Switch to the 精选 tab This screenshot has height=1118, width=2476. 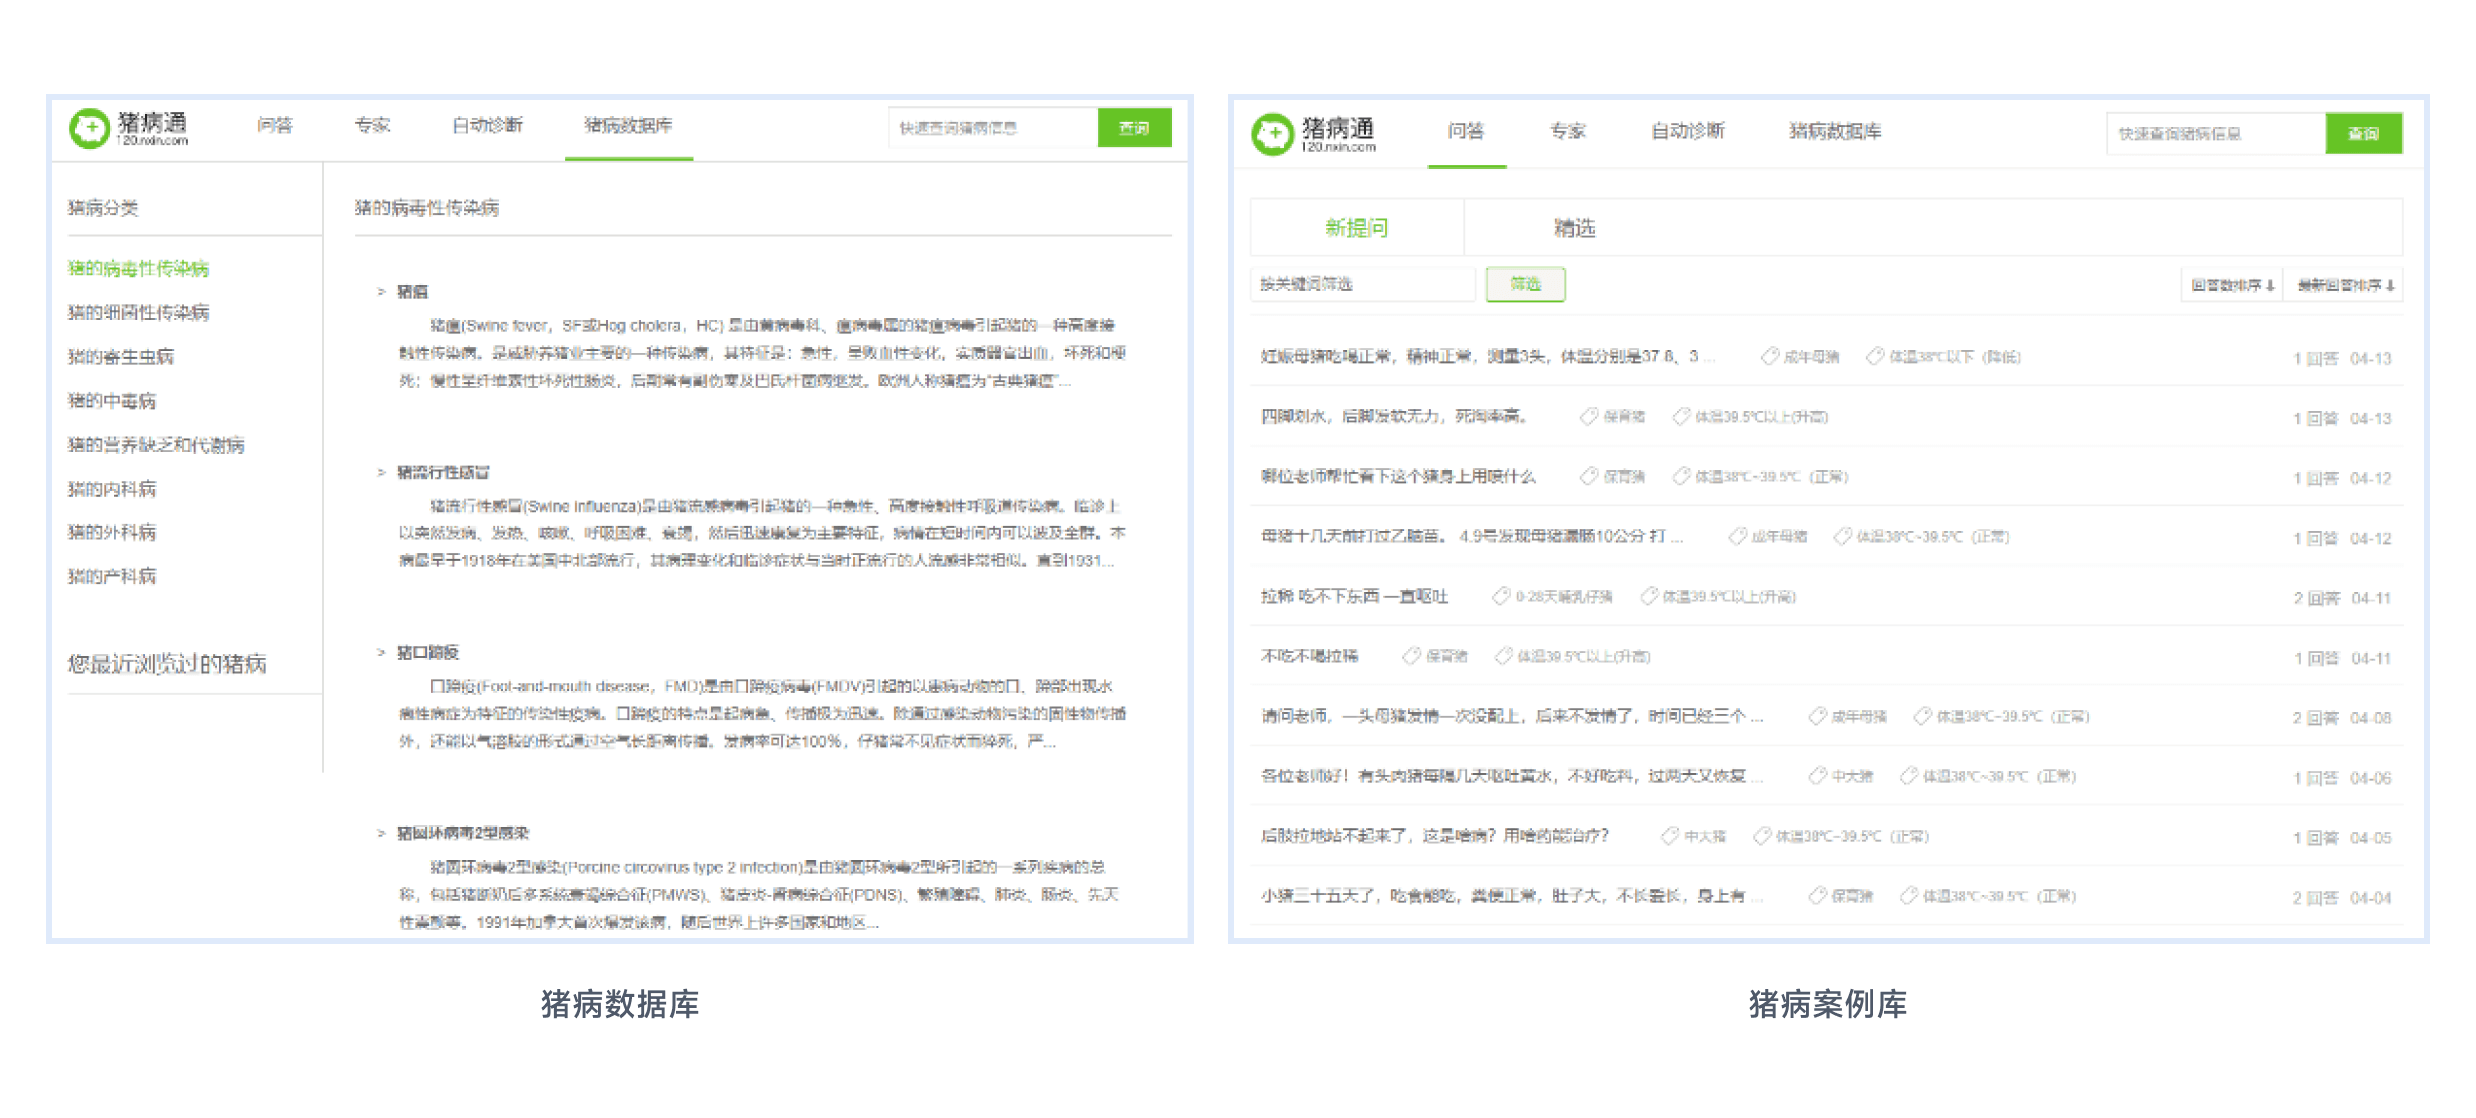click(1574, 229)
